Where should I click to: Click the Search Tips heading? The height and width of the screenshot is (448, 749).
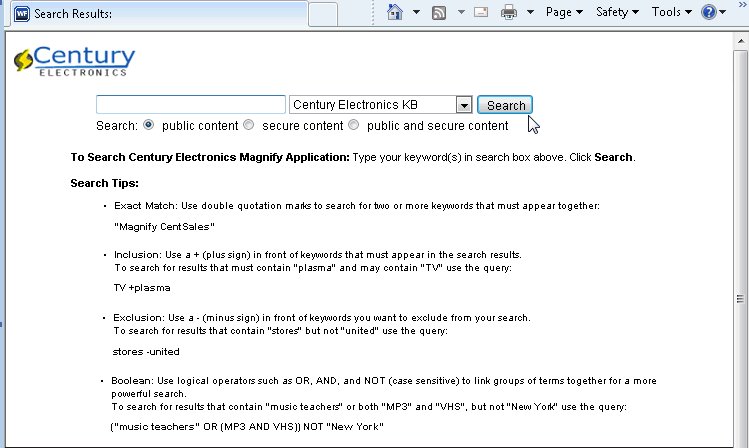click(x=105, y=183)
